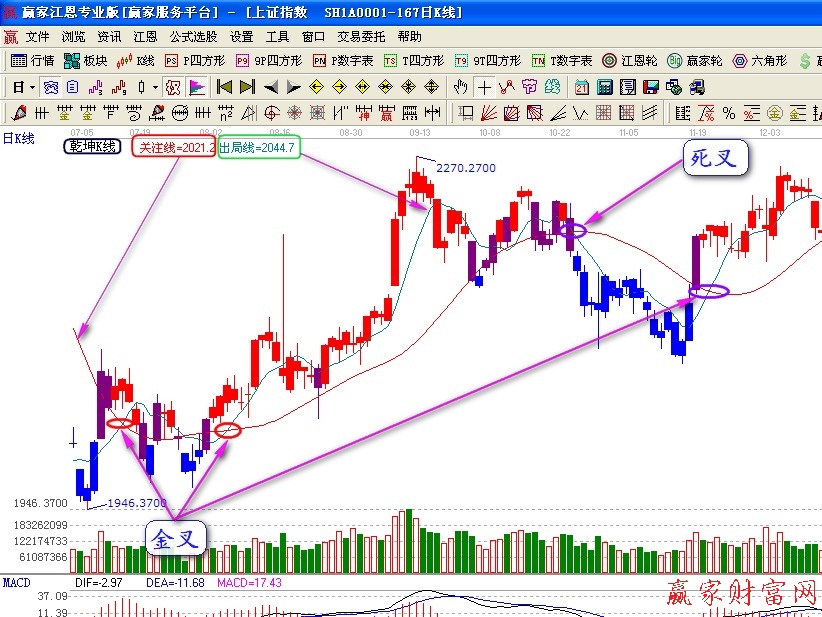Open the 江恩 menu

click(x=144, y=37)
